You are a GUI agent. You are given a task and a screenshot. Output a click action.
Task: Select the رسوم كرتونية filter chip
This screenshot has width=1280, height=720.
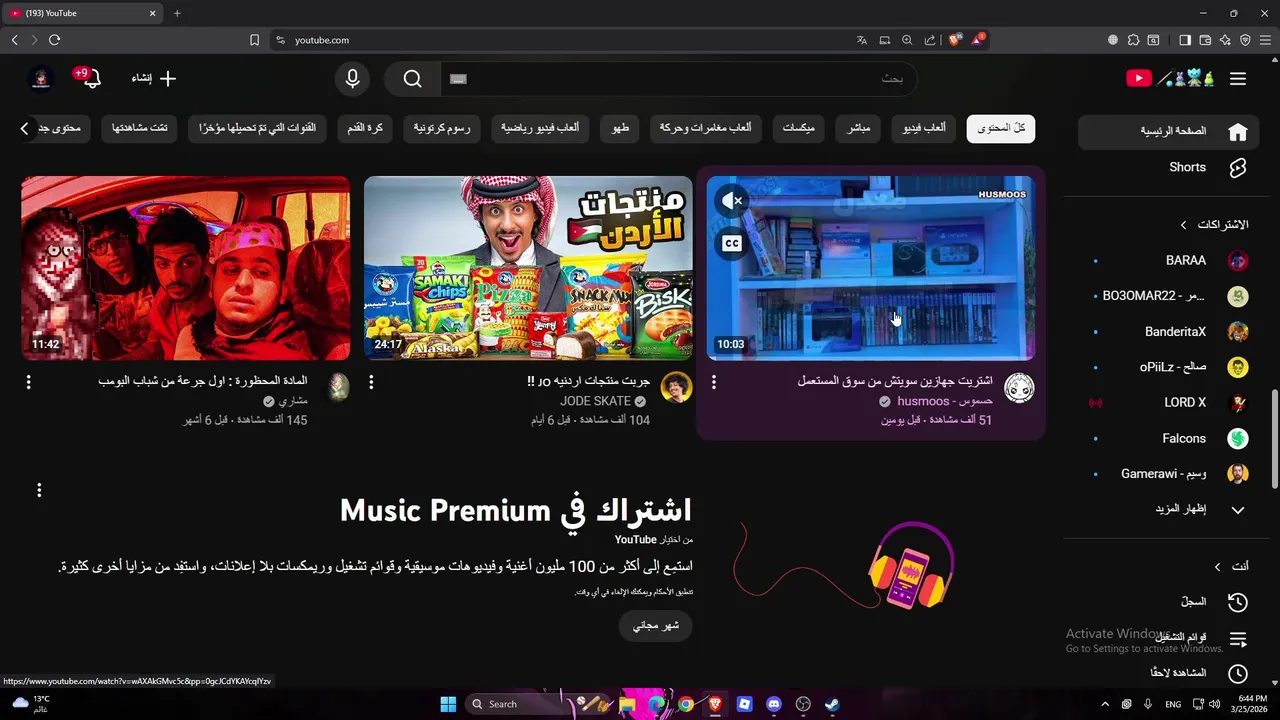(x=442, y=128)
